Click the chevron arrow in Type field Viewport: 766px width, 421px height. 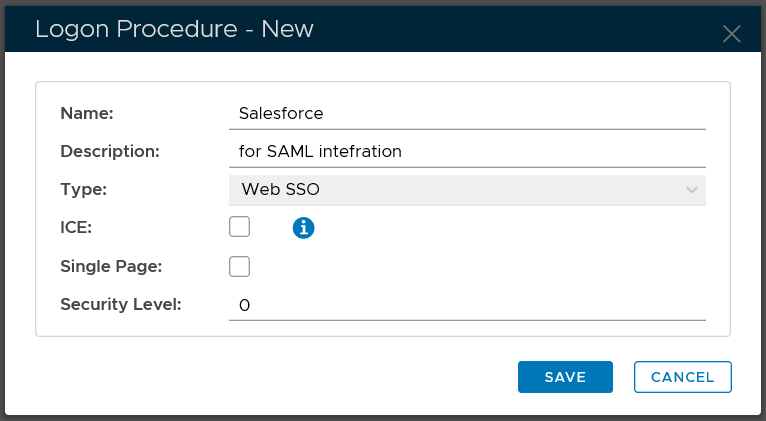(691, 190)
